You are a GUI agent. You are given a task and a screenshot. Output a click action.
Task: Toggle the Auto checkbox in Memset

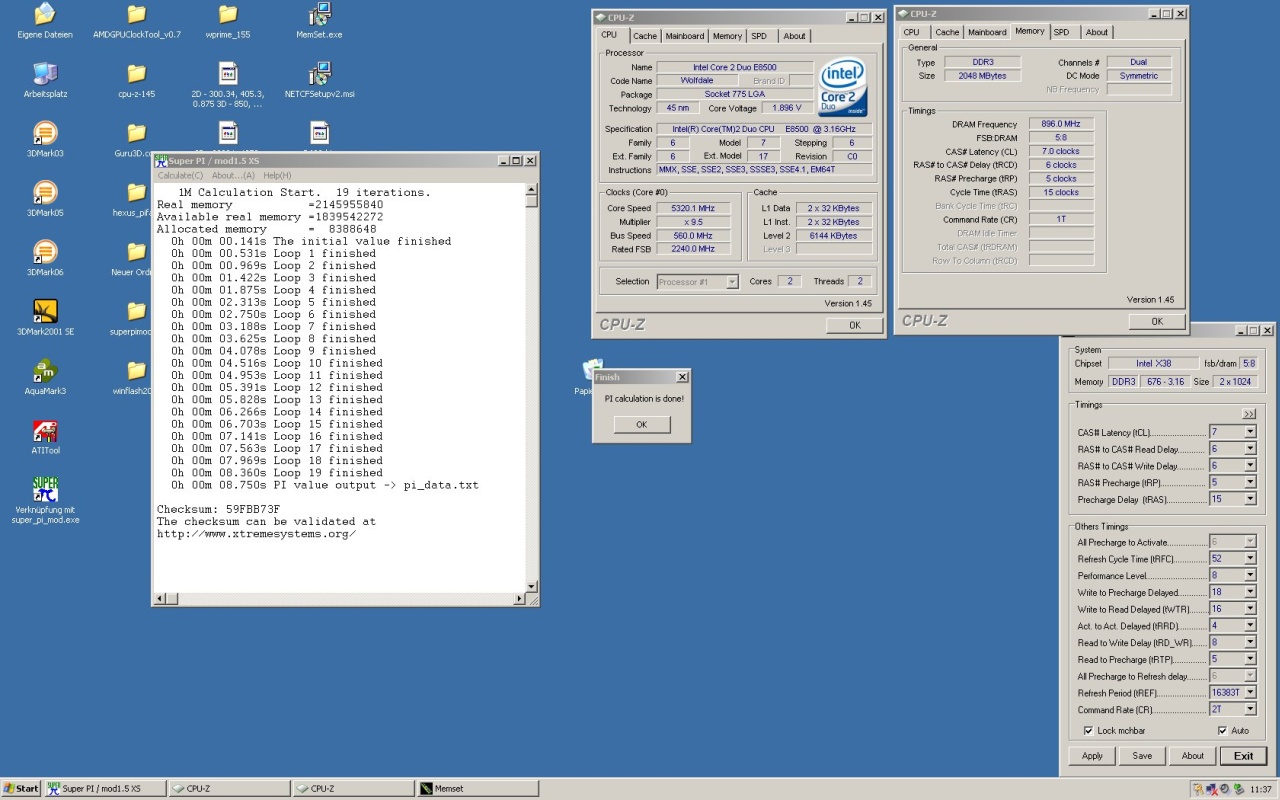tap(1222, 730)
